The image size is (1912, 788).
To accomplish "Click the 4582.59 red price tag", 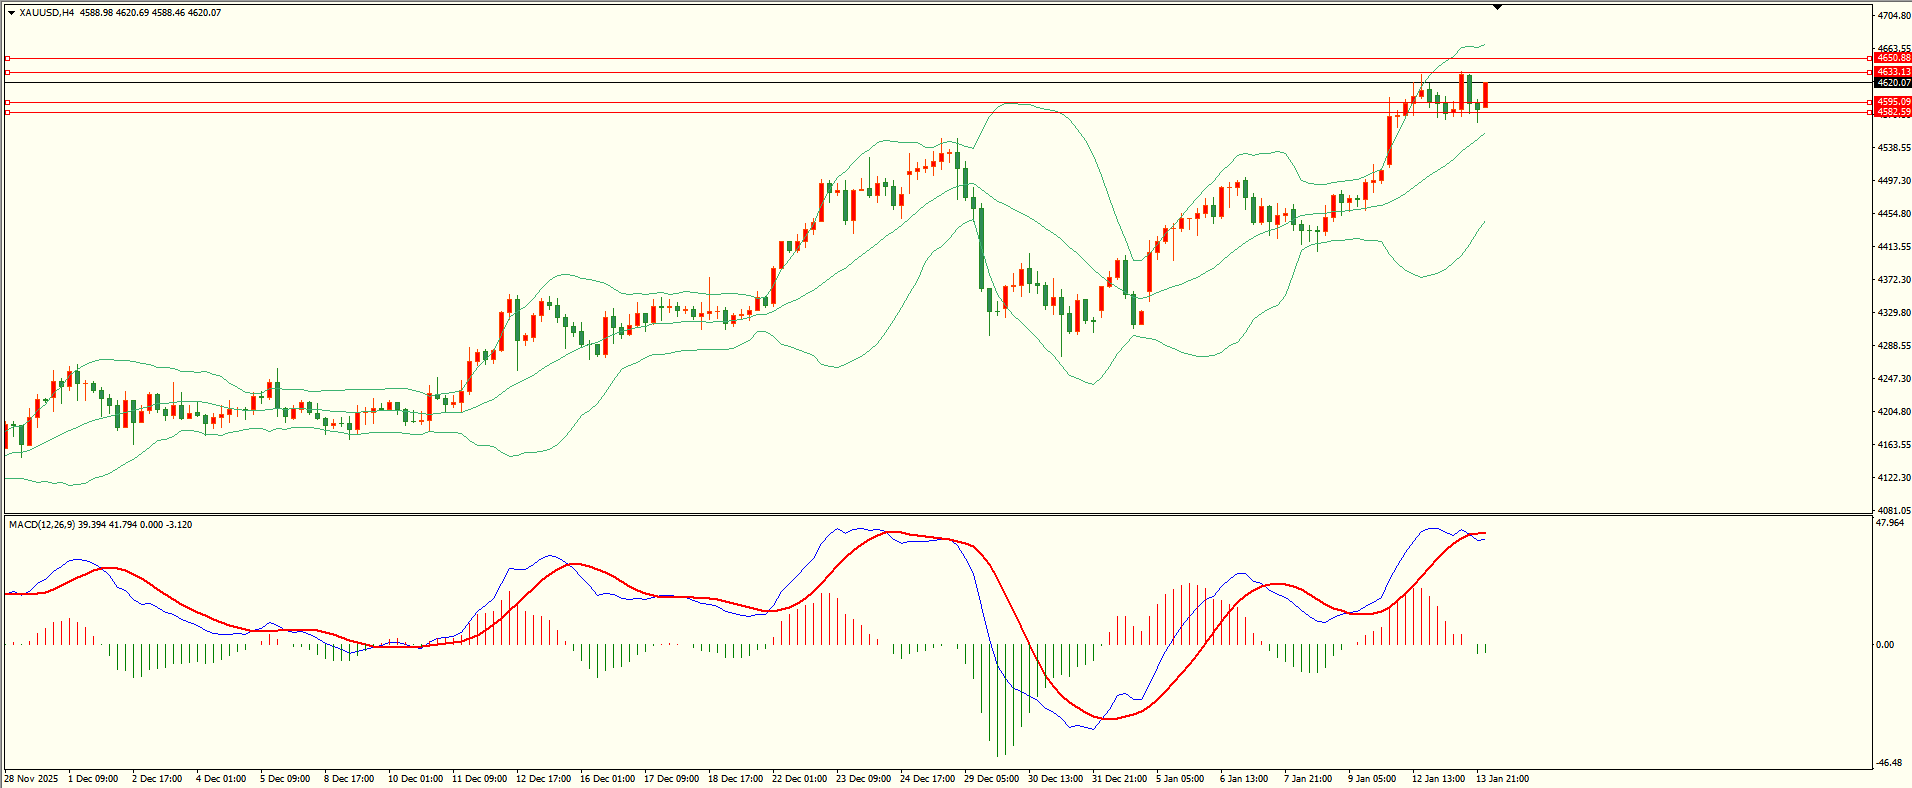I will click(x=1893, y=112).
